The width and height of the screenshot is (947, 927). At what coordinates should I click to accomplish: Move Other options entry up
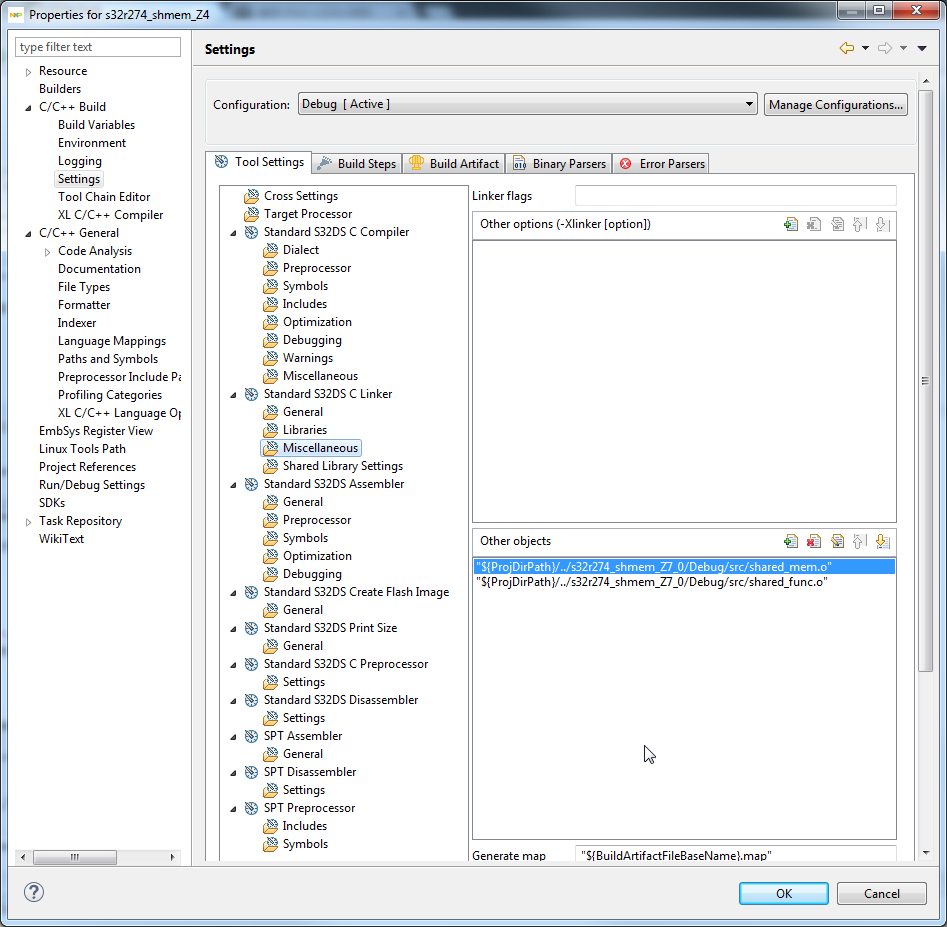859,225
